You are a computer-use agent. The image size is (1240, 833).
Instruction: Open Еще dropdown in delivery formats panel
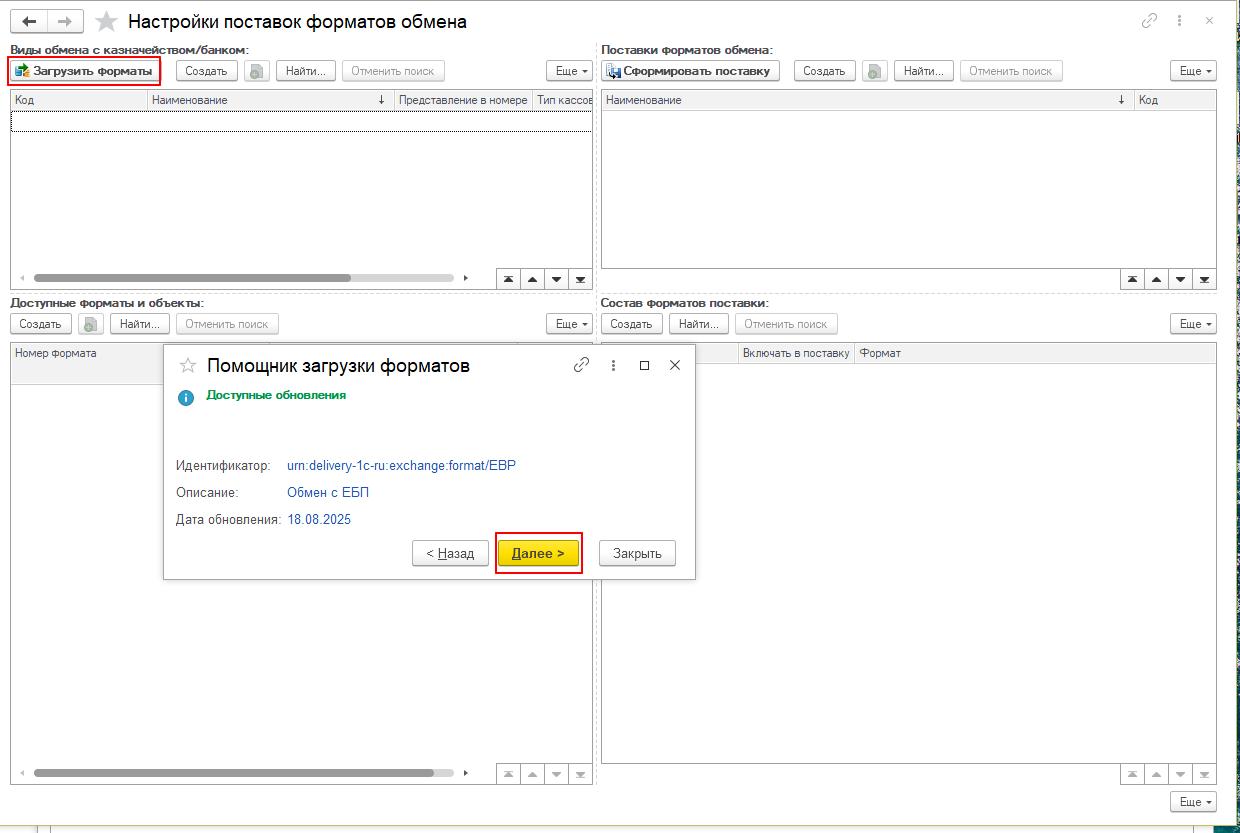pos(1193,71)
